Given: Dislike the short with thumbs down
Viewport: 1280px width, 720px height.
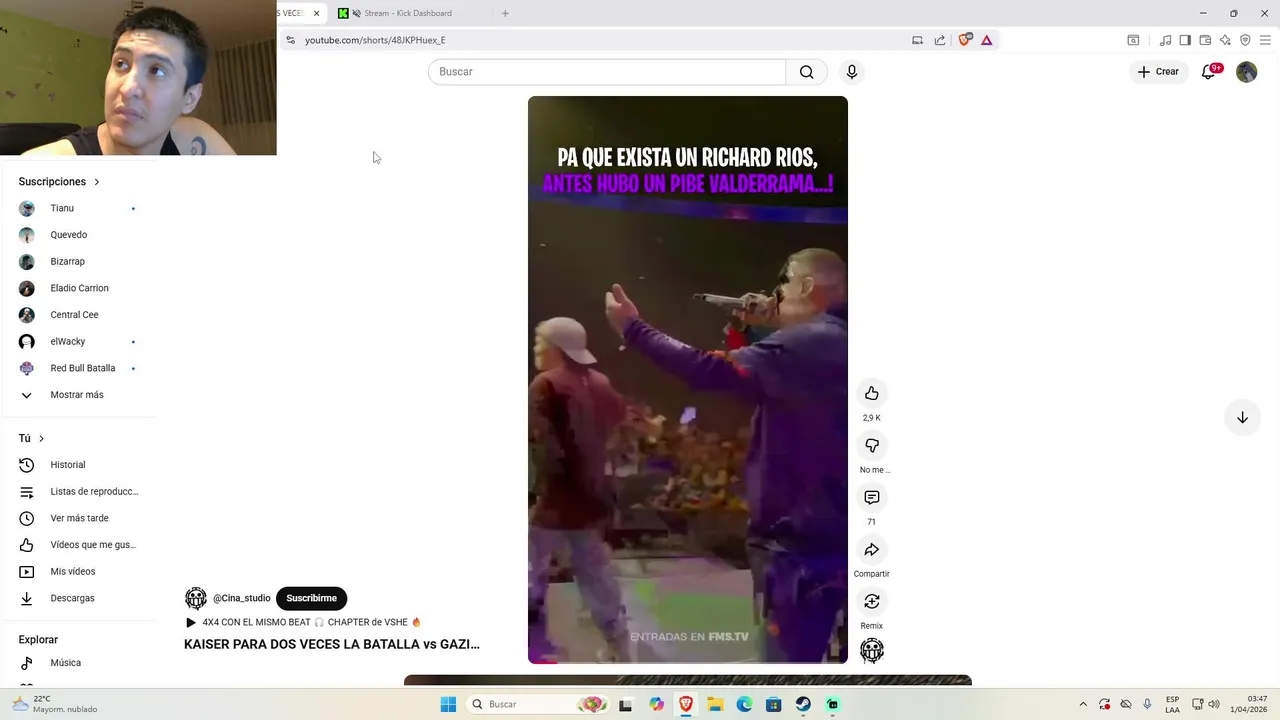Looking at the screenshot, I should tap(872, 446).
